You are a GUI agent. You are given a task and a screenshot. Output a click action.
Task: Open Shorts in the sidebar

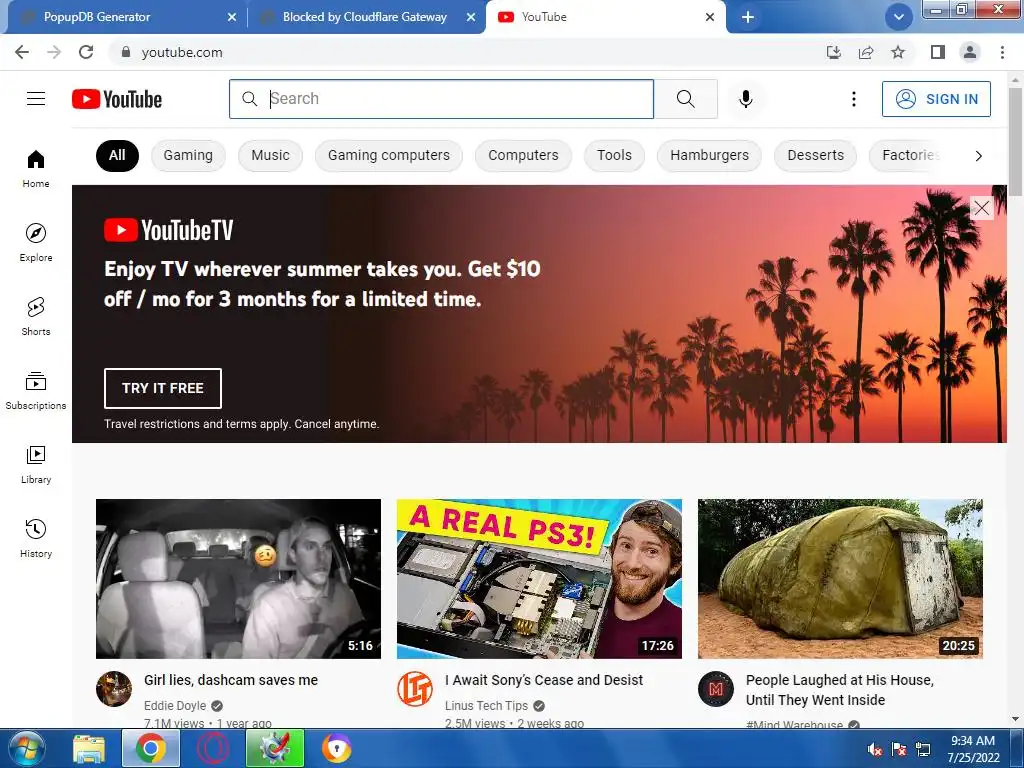(x=36, y=316)
